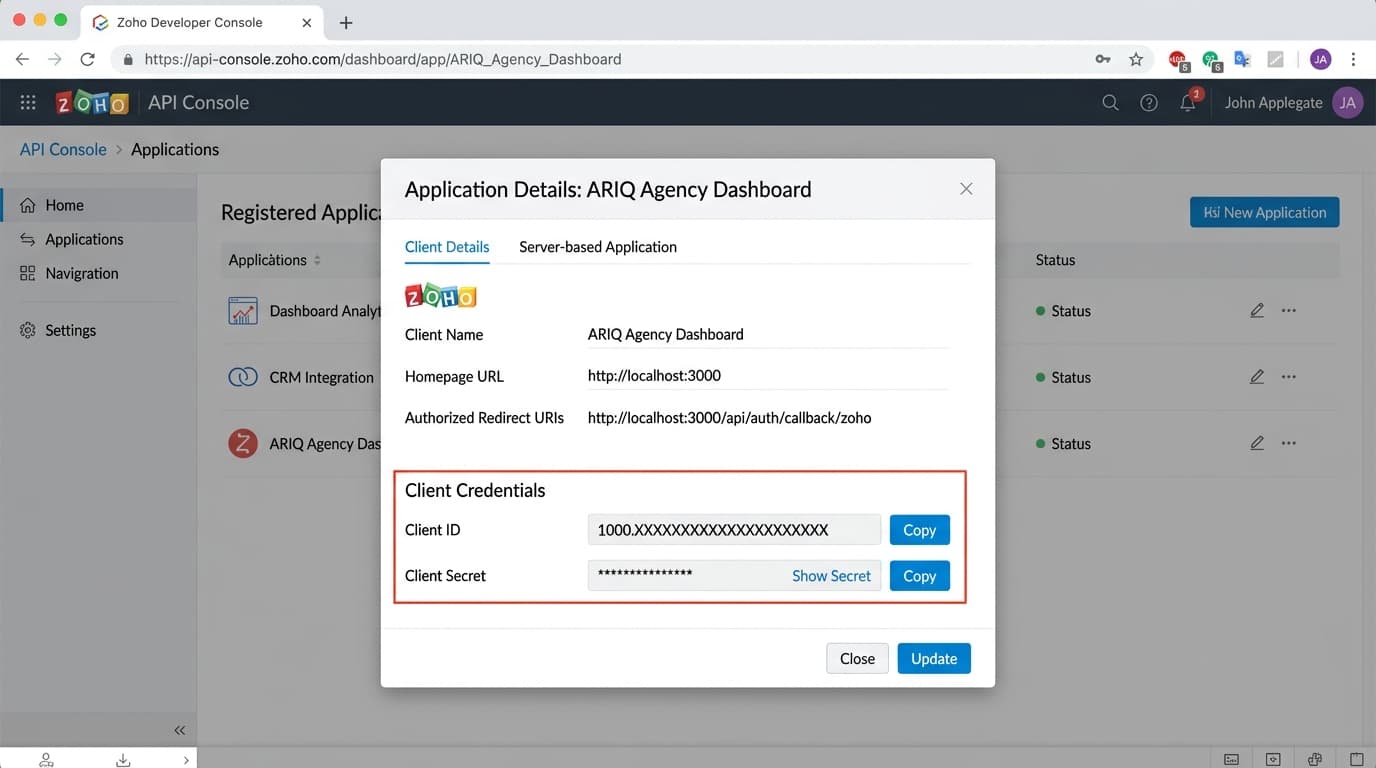Open the notifications bell icon
The width and height of the screenshot is (1376, 768).
(x=1188, y=102)
